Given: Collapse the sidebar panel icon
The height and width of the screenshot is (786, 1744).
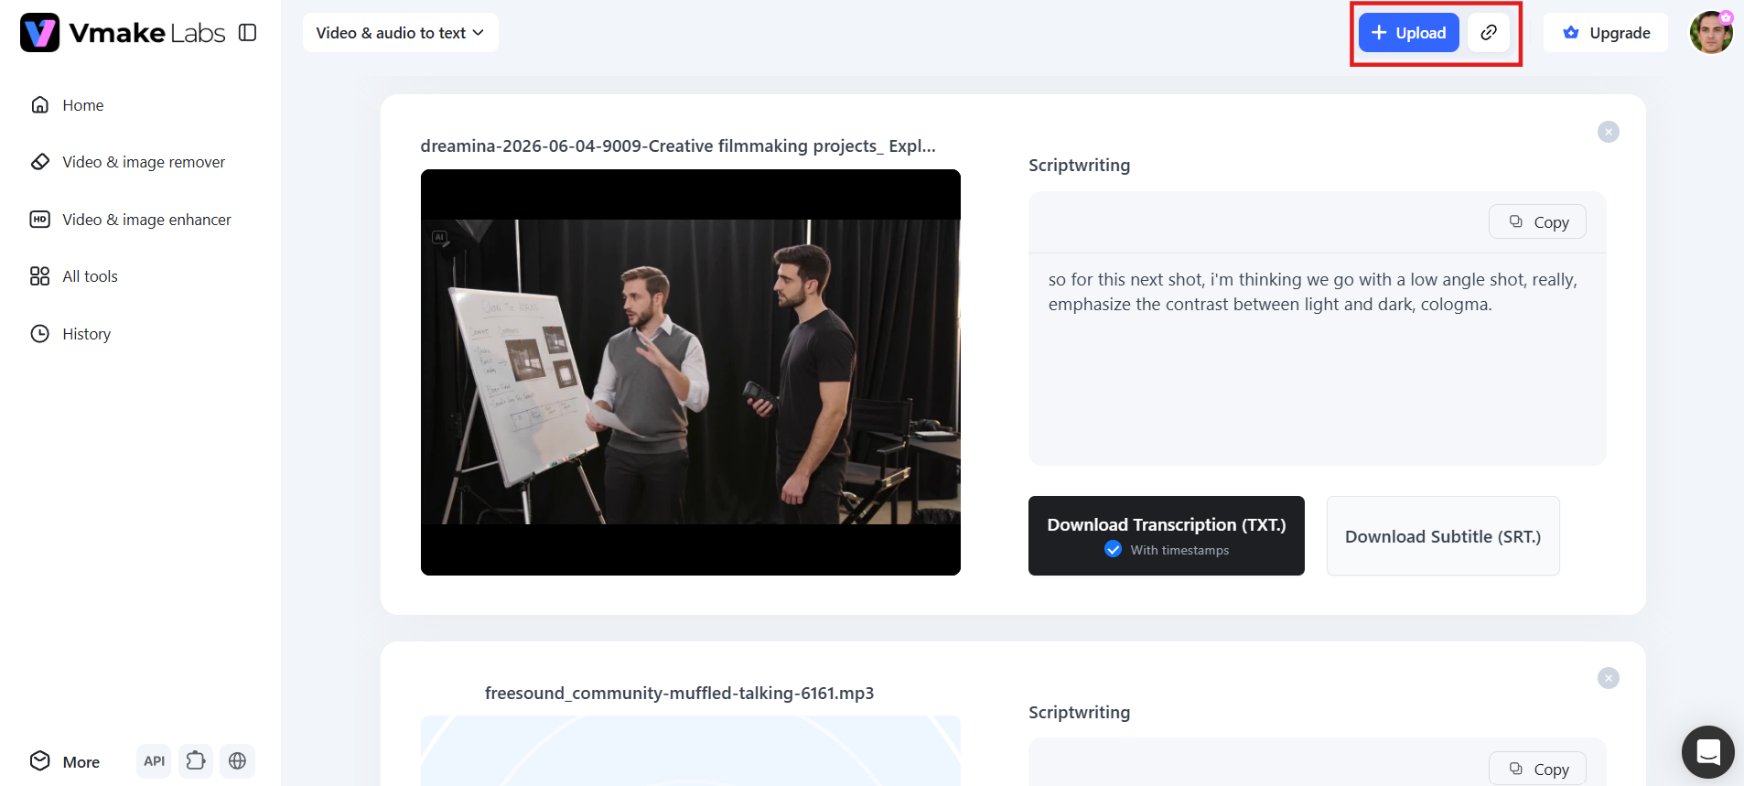Looking at the screenshot, I should coord(248,33).
